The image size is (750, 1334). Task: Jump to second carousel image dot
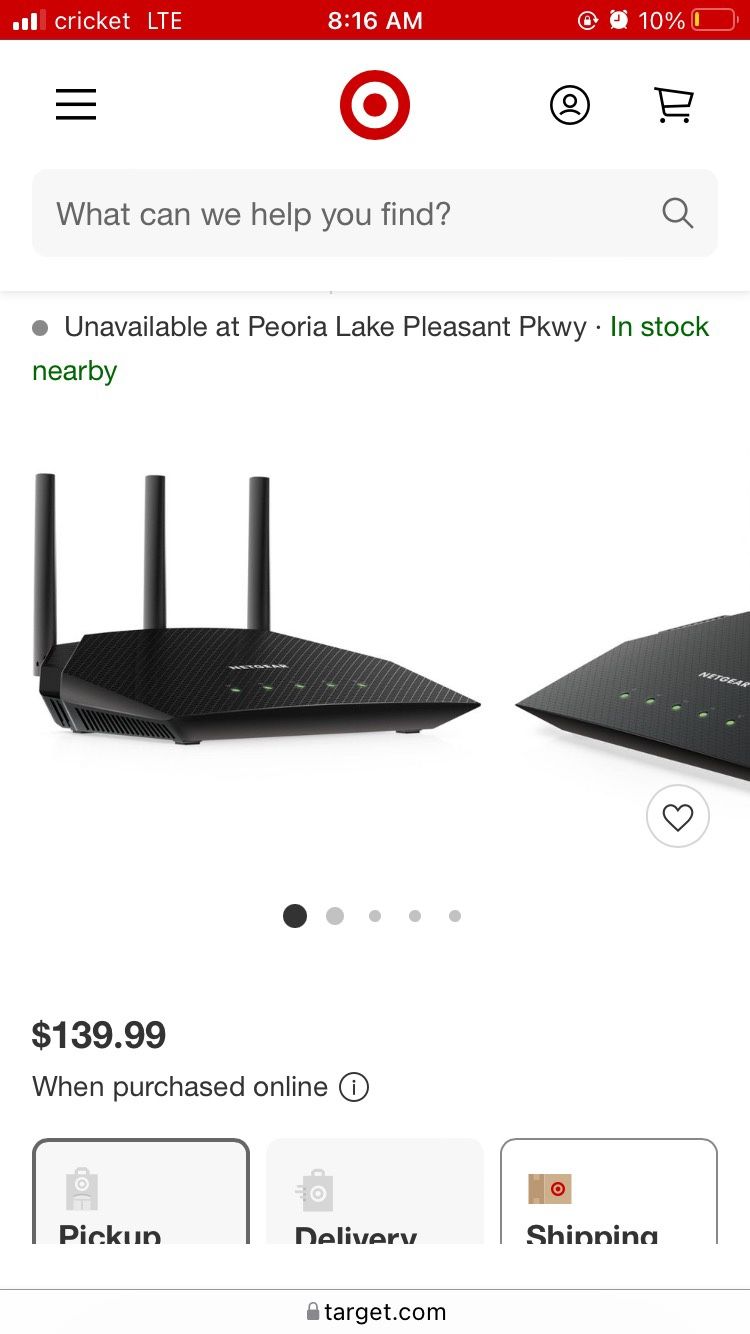(x=335, y=916)
